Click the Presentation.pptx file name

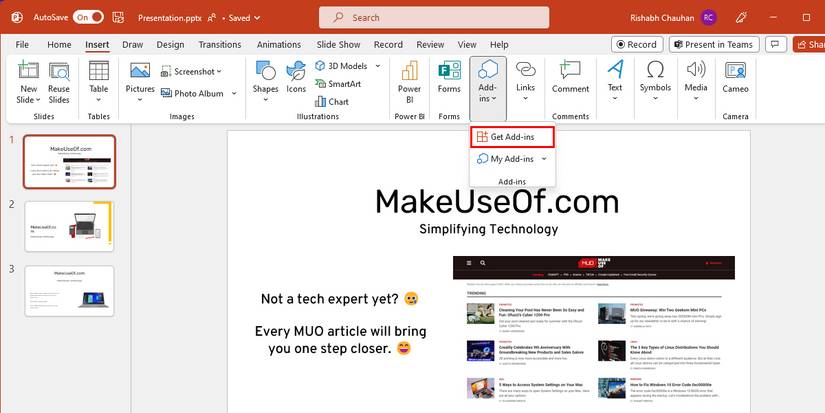click(x=170, y=17)
